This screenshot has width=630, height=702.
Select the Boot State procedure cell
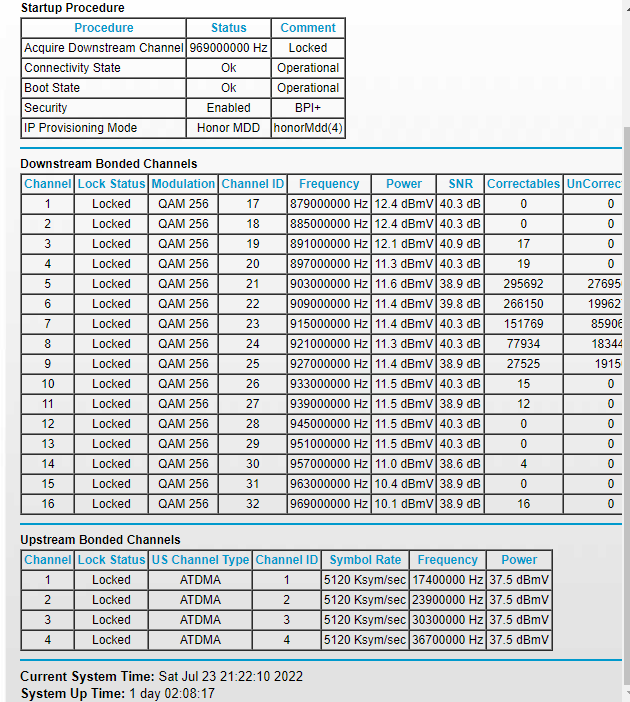click(x=103, y=88)
